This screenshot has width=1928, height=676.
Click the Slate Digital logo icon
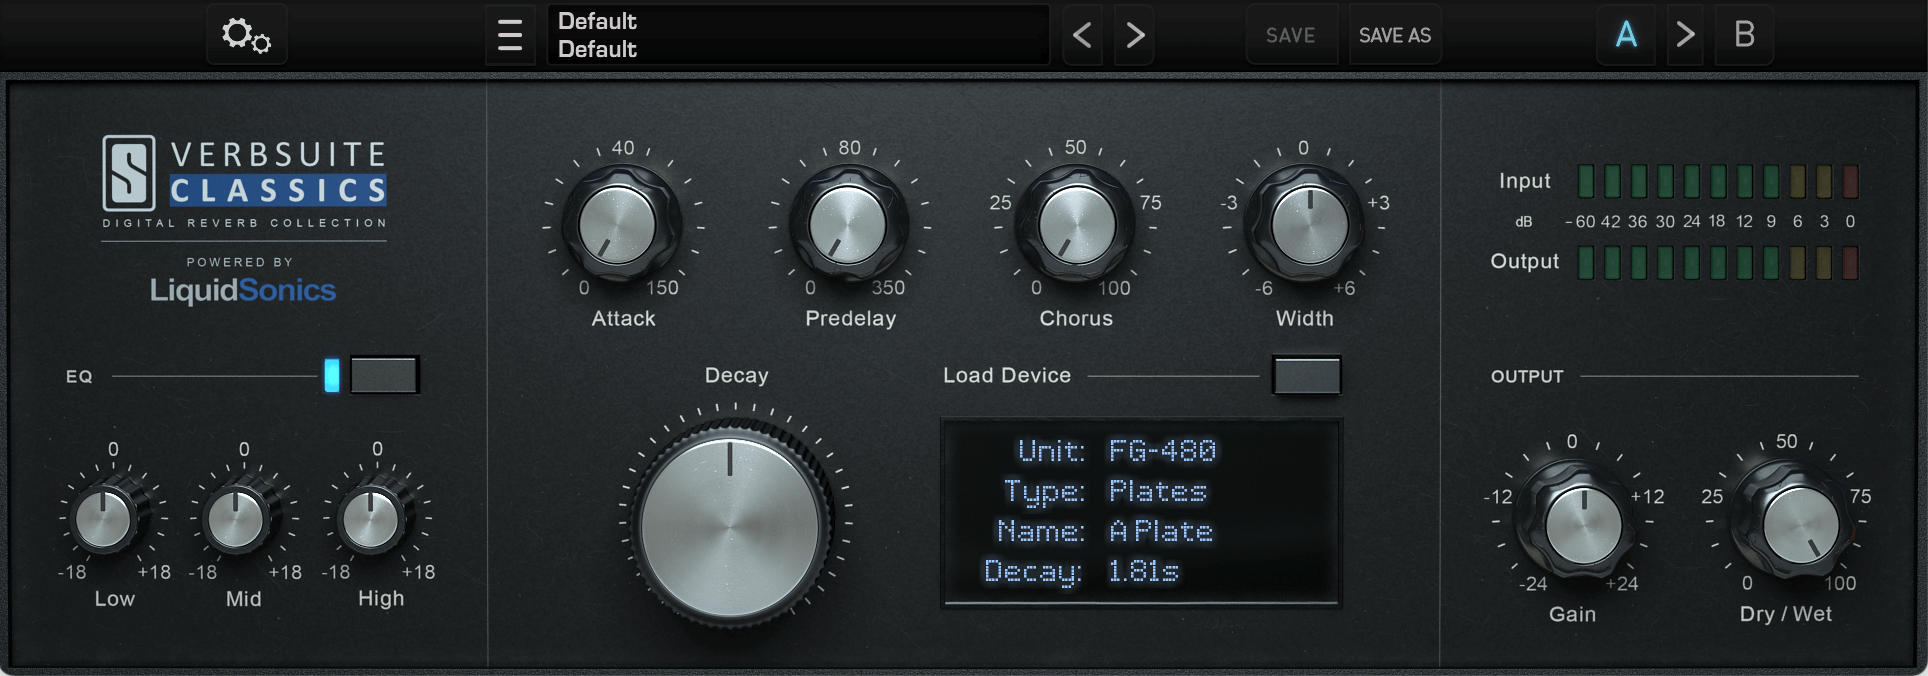[129, 172]
